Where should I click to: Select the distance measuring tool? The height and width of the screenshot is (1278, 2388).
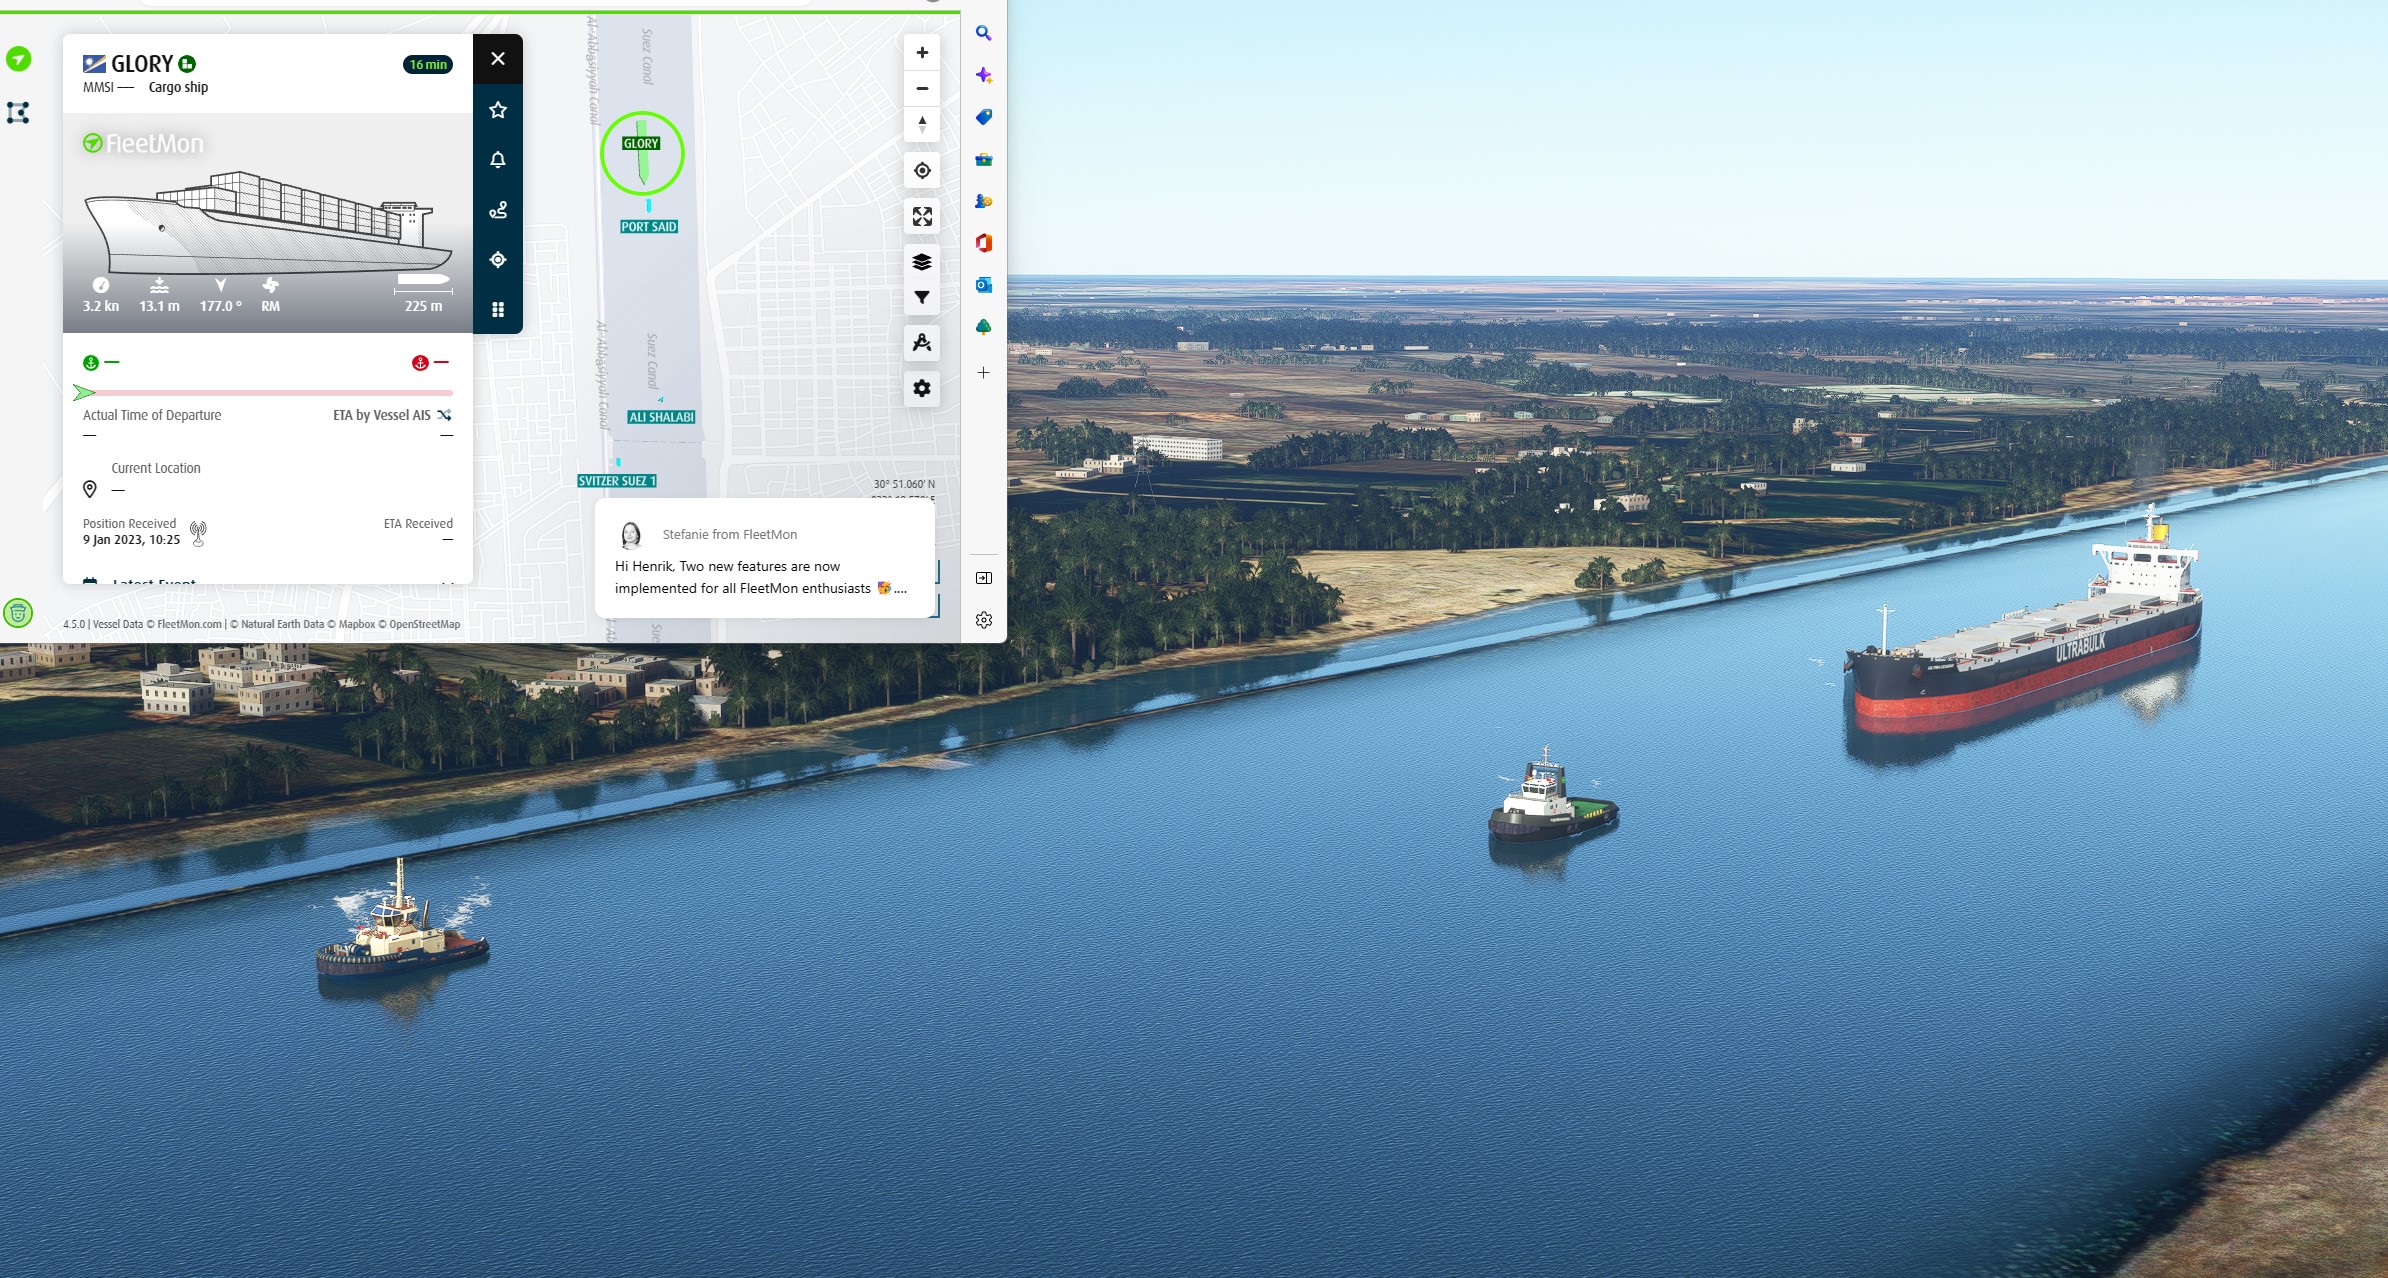click(x=922, y=343)
